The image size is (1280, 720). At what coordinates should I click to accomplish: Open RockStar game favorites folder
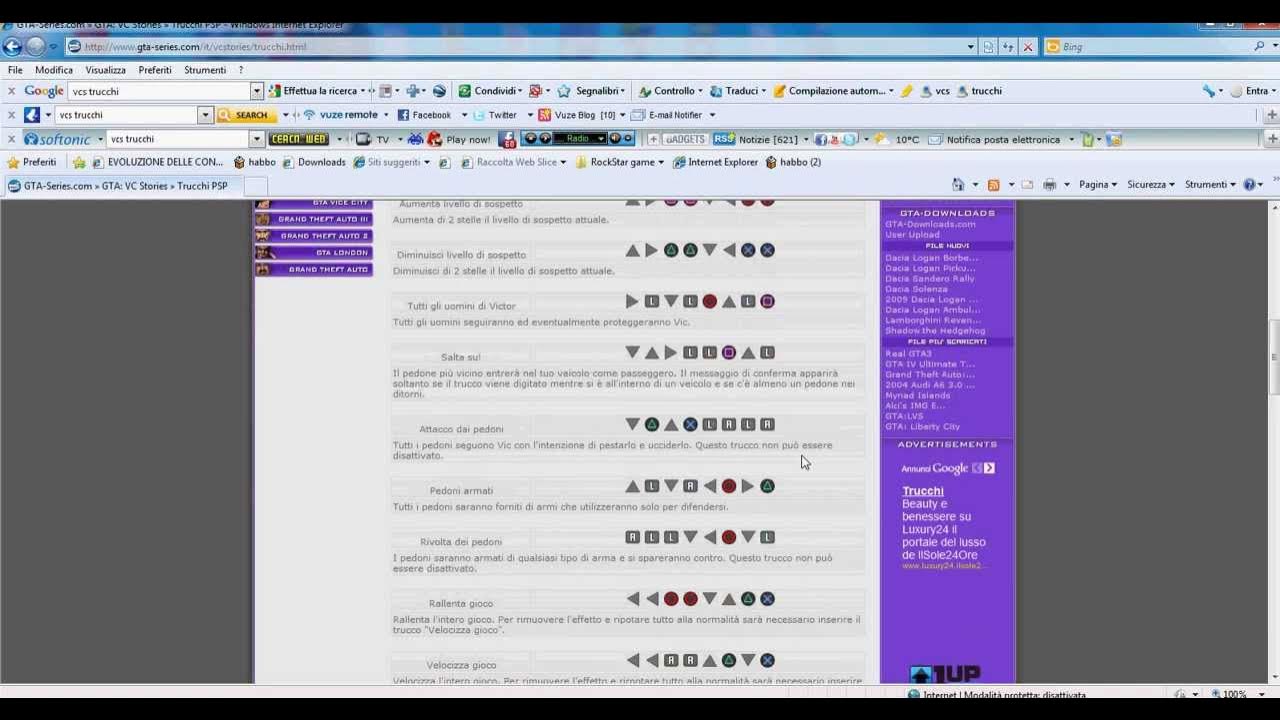click(x=619, y=162)
